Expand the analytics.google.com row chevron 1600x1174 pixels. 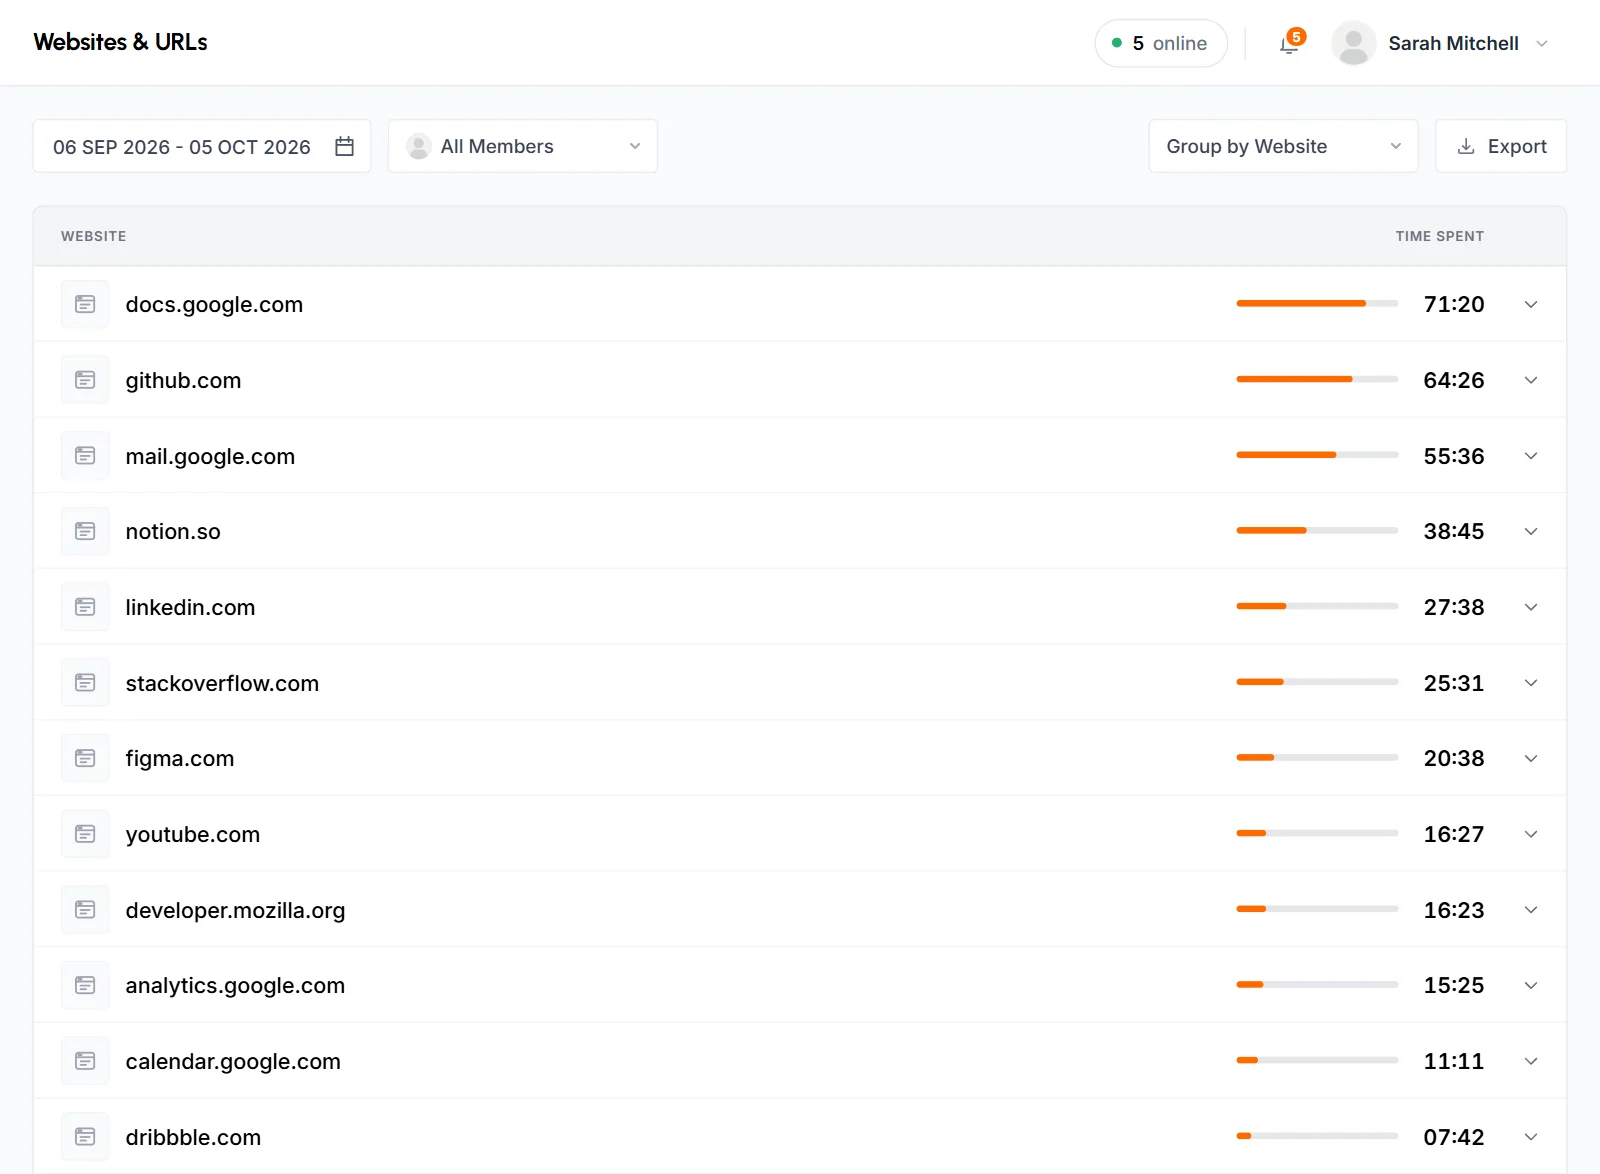(x=1531, y=985)
